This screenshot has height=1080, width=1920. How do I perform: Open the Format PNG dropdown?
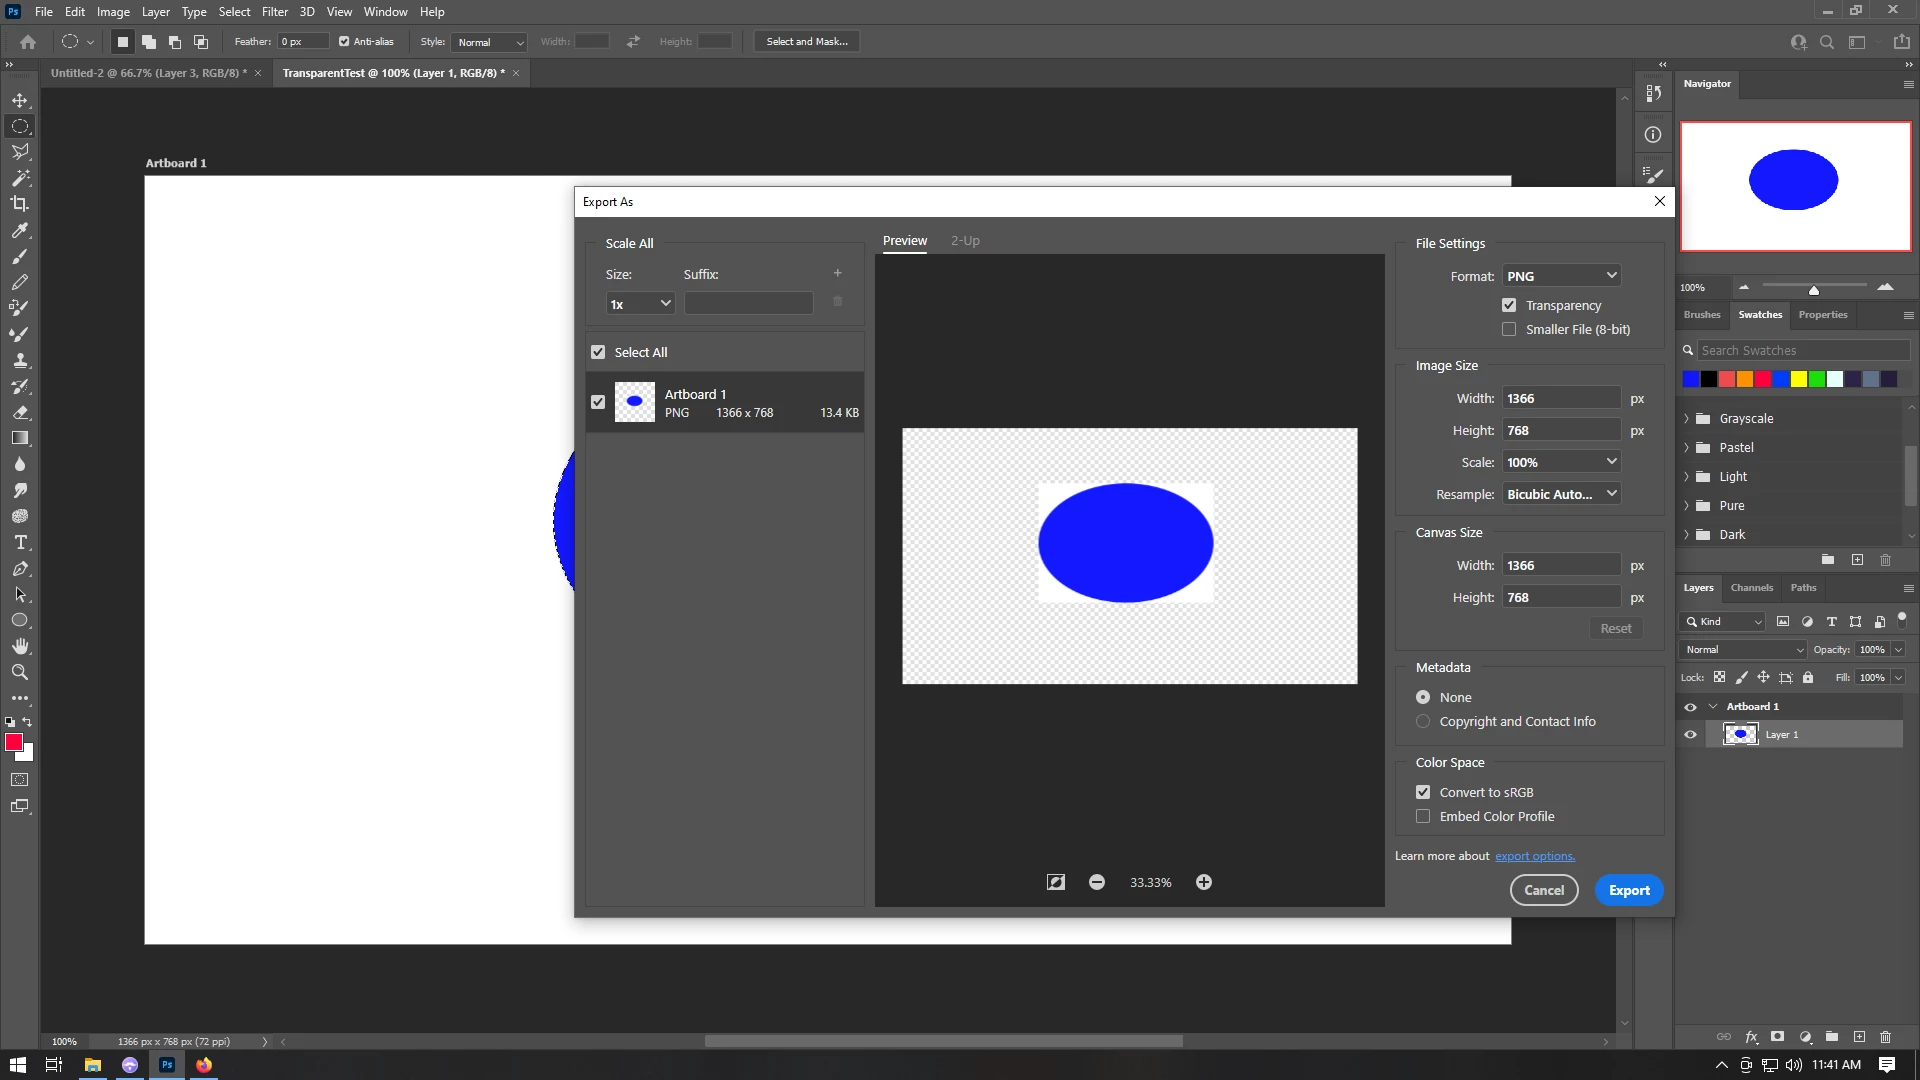point(1561,276)
